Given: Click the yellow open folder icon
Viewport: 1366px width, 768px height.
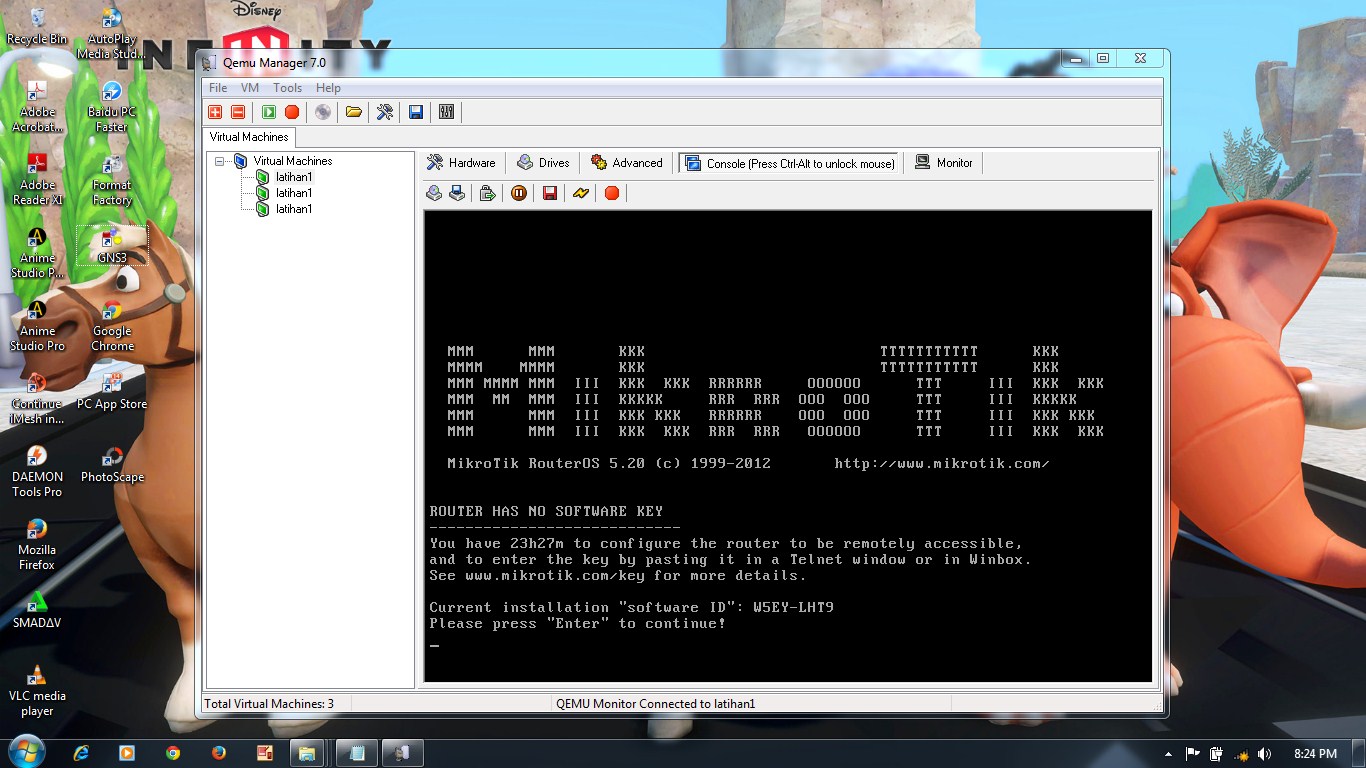Looking at the screenshot, I should (x=353, y=112).
